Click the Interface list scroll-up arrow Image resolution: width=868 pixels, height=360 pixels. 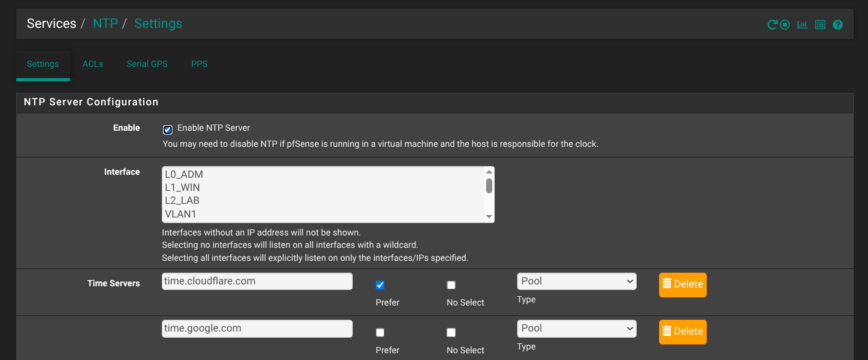[489, 172]
